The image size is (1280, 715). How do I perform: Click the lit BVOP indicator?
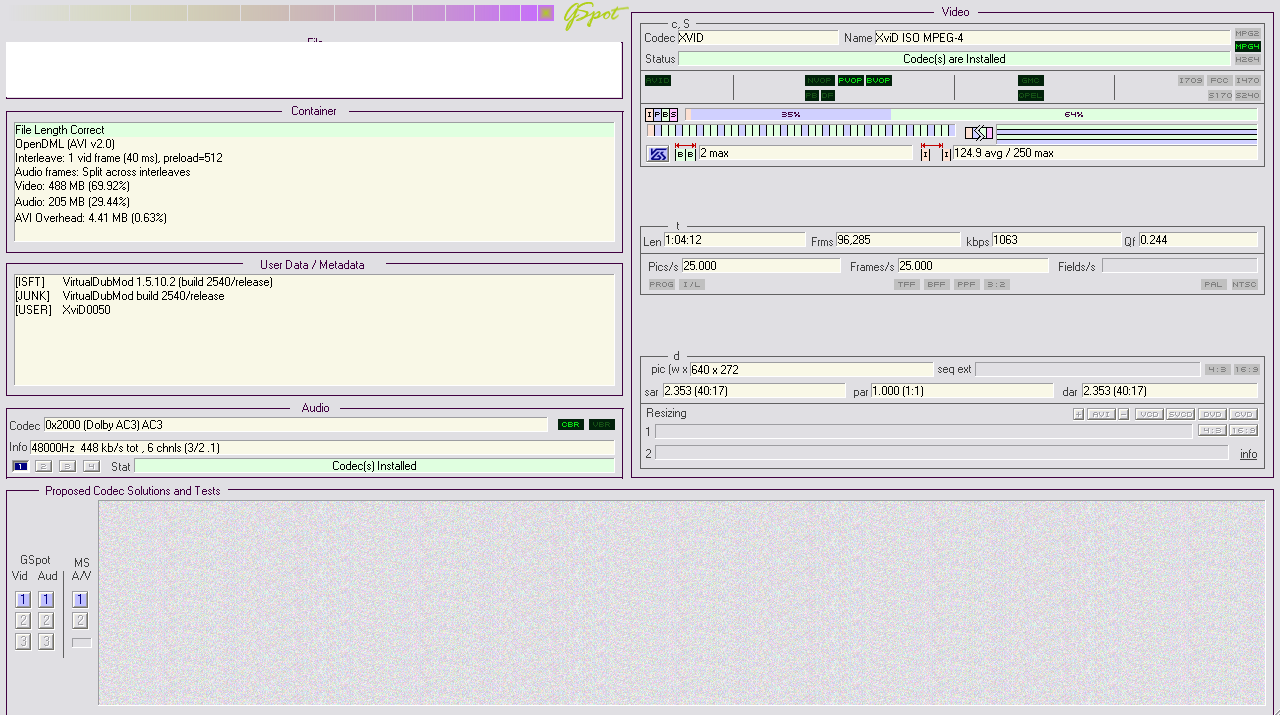pyautogui.click(x=879, y=80)
